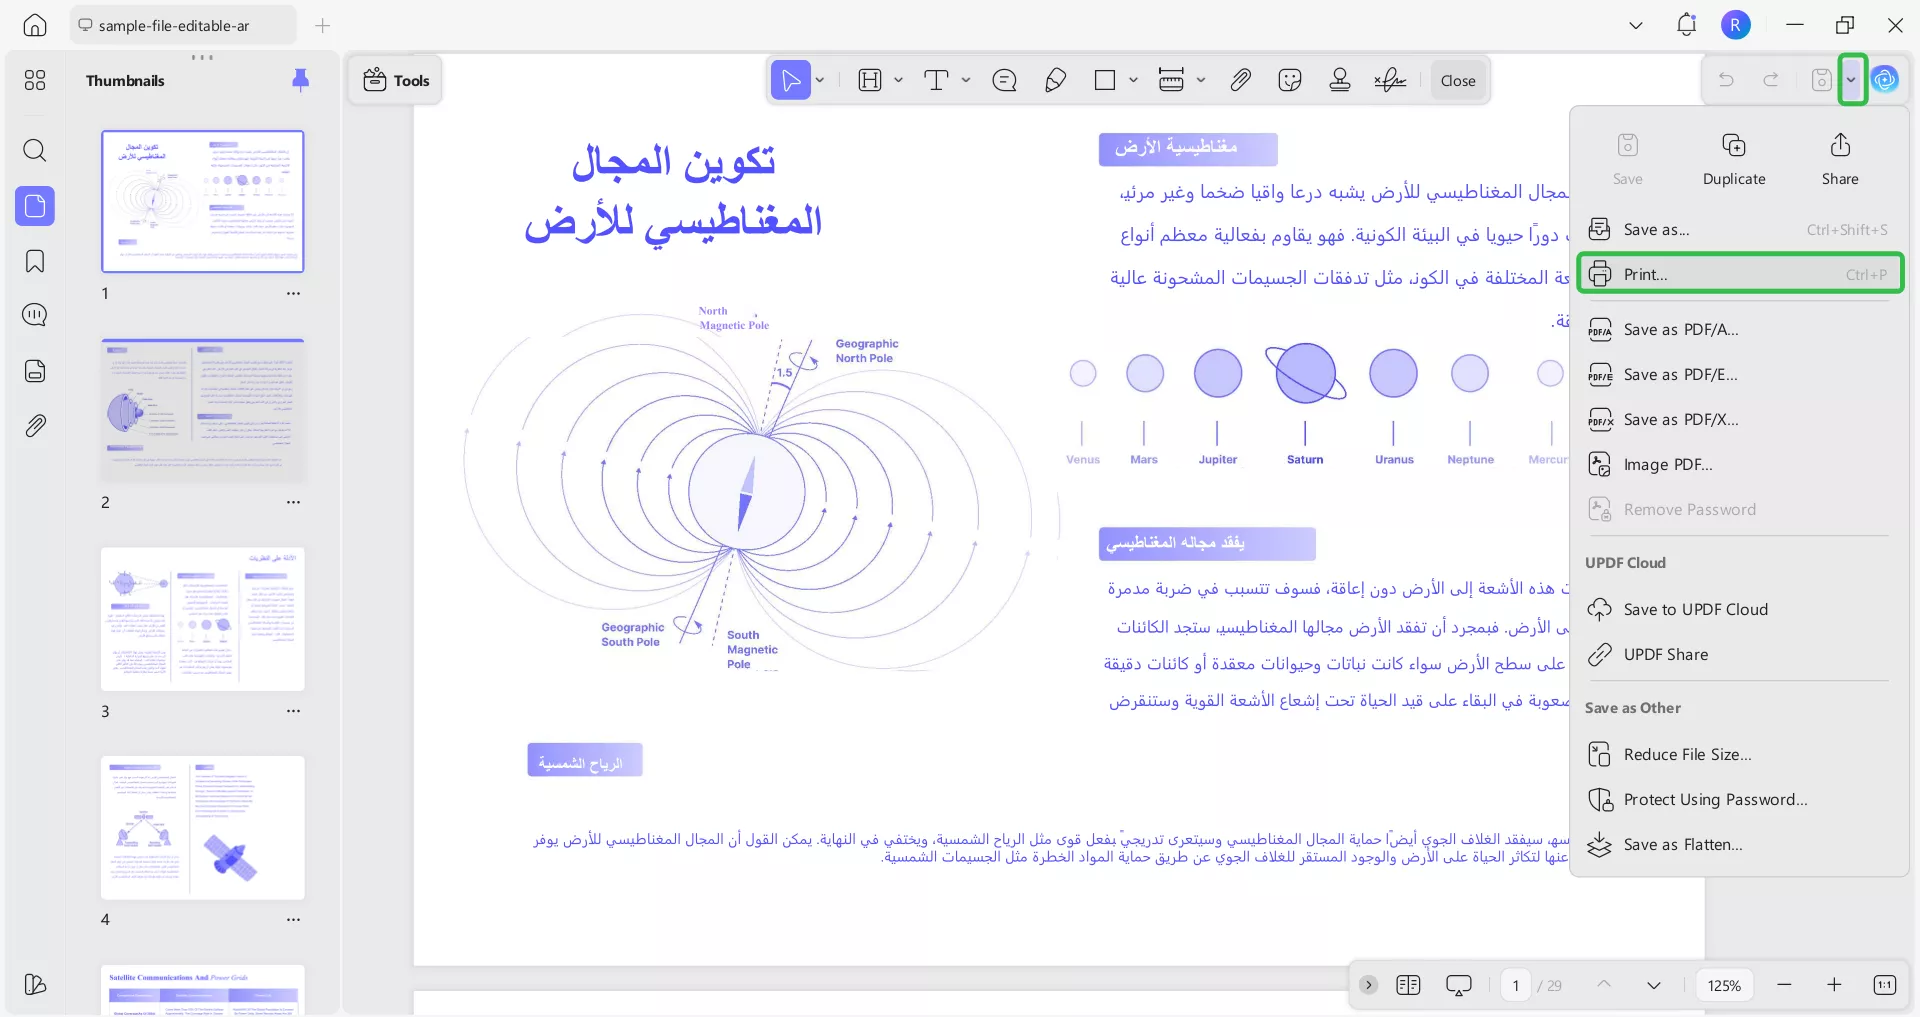Screen dimensions: 1920x1017
Task: Open page 3 from the thumbnails
Action: [x=202, y=619]
